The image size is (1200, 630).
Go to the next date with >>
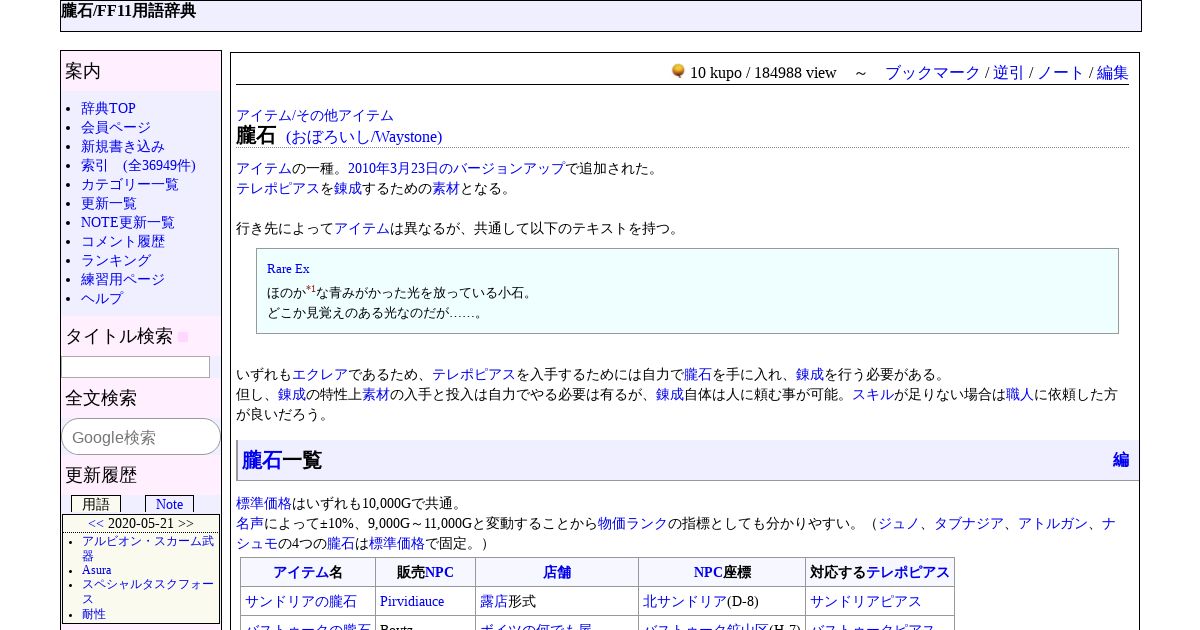coord(186,523)
